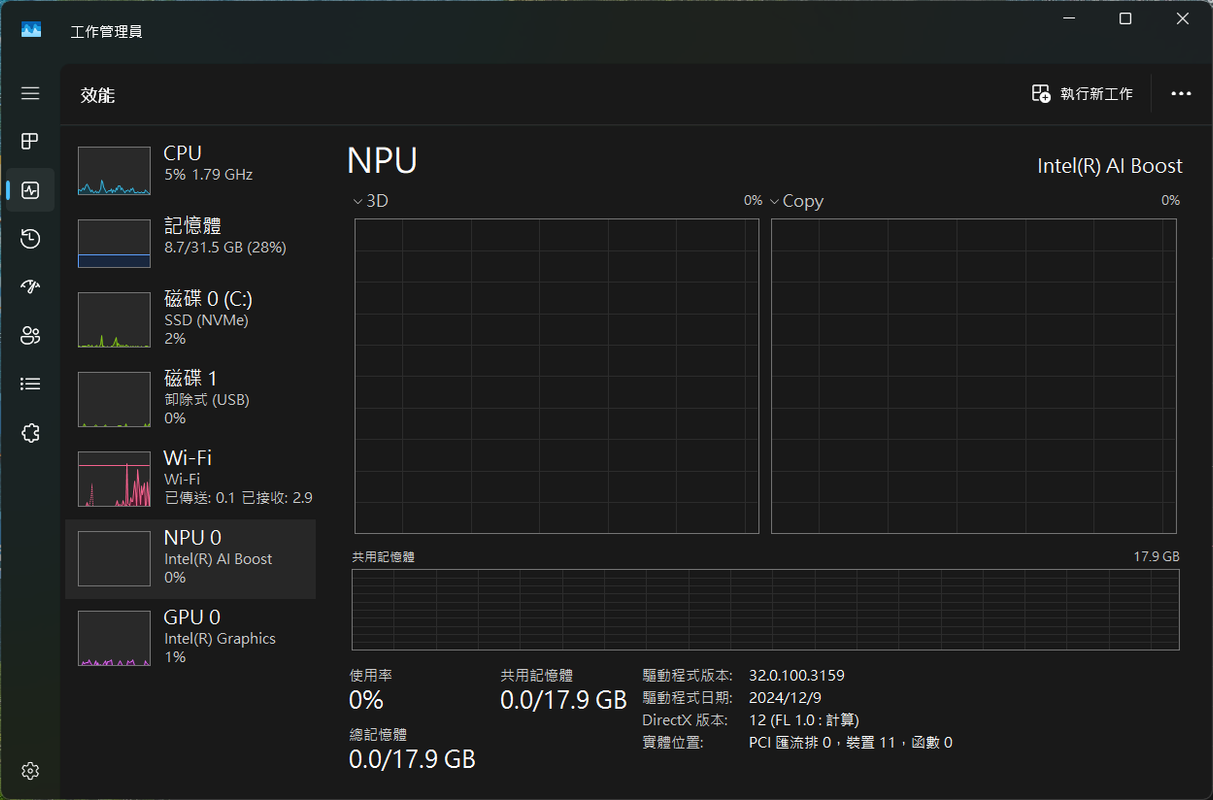
Task: Open Details list icon in sidebar
Action: 30,383
